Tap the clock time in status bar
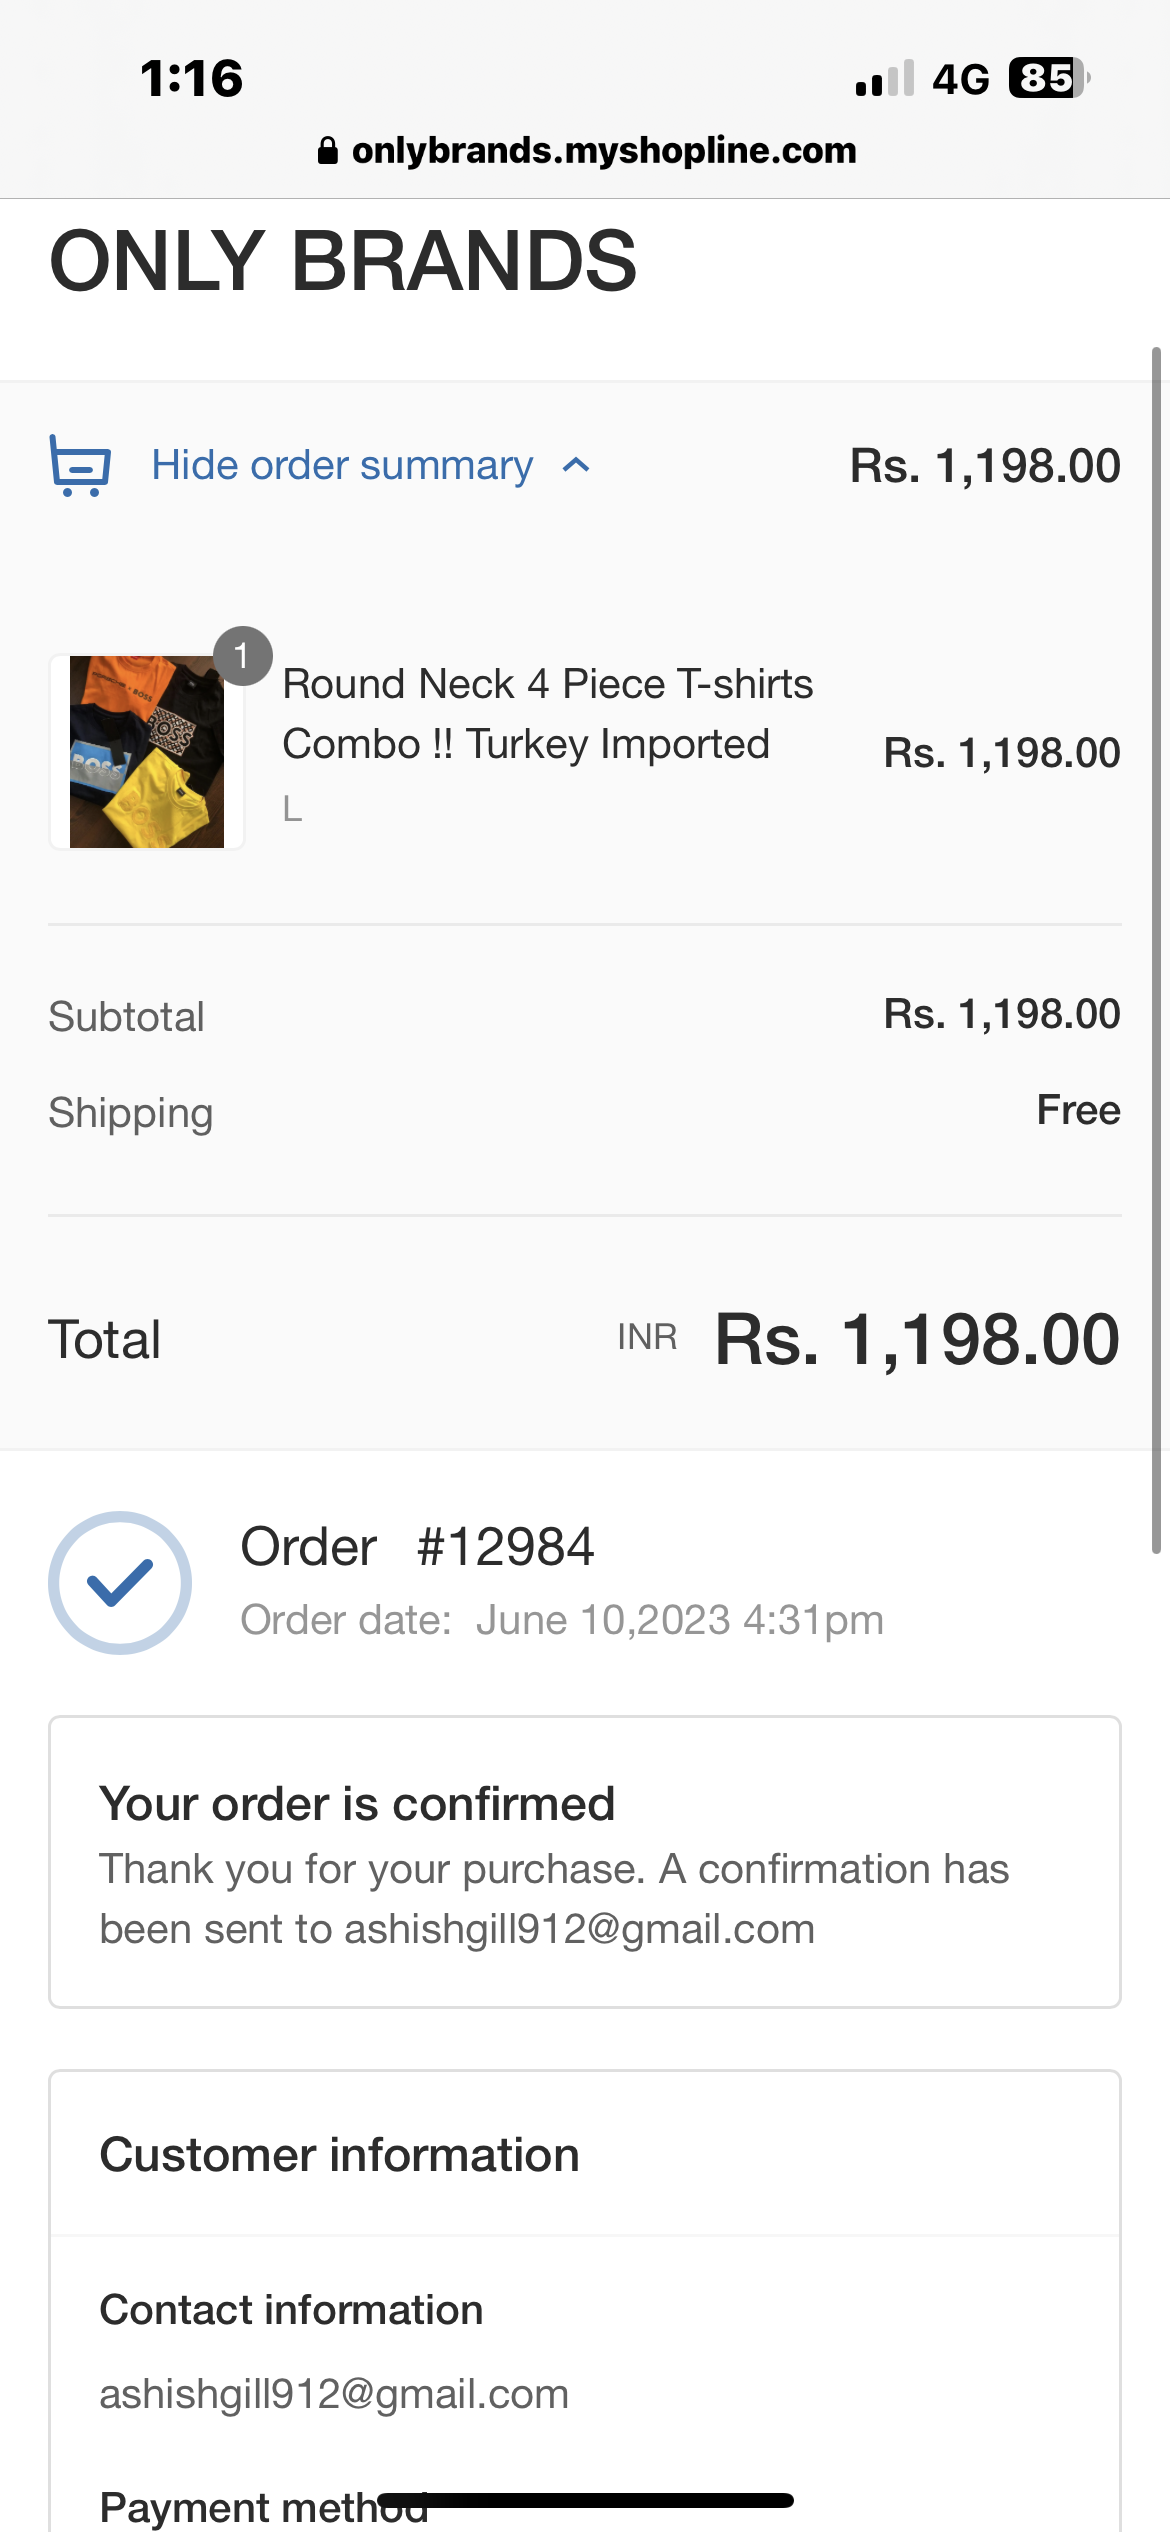Viewport: 1170px width, 2532px height. click(x=191, y=78)
